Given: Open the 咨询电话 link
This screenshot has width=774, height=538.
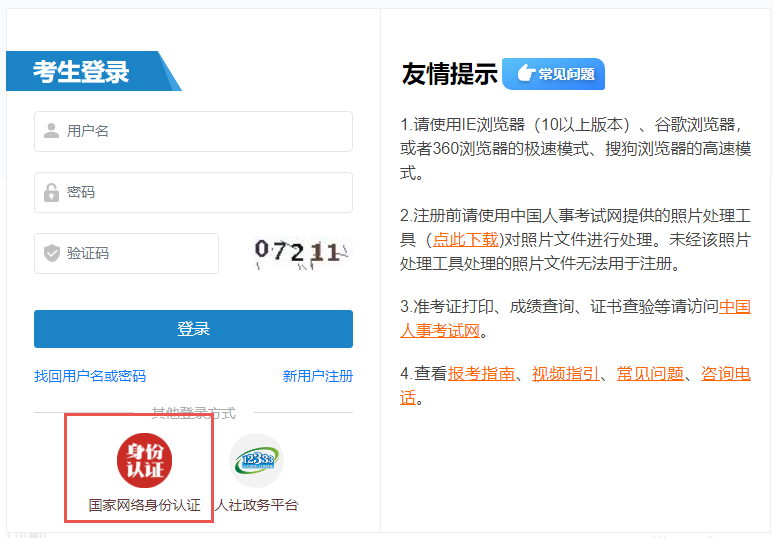Looking at the screenshot, I should (725, 373).
